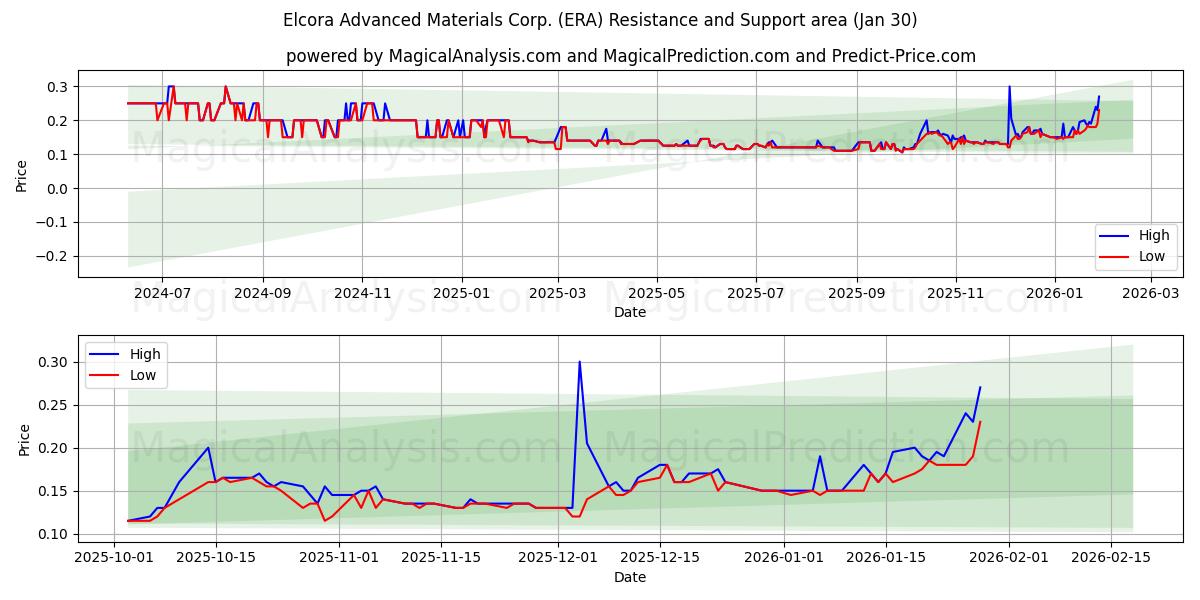Click the '-0.2' y-axis tick label
This screenshot has width=1200, height=600.
click(54, 256)
